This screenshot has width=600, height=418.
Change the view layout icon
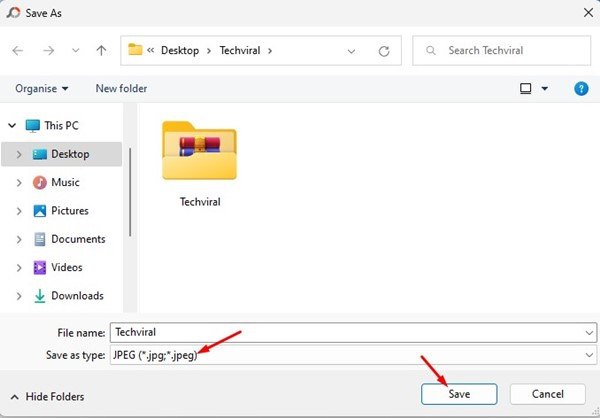point(525,89)
